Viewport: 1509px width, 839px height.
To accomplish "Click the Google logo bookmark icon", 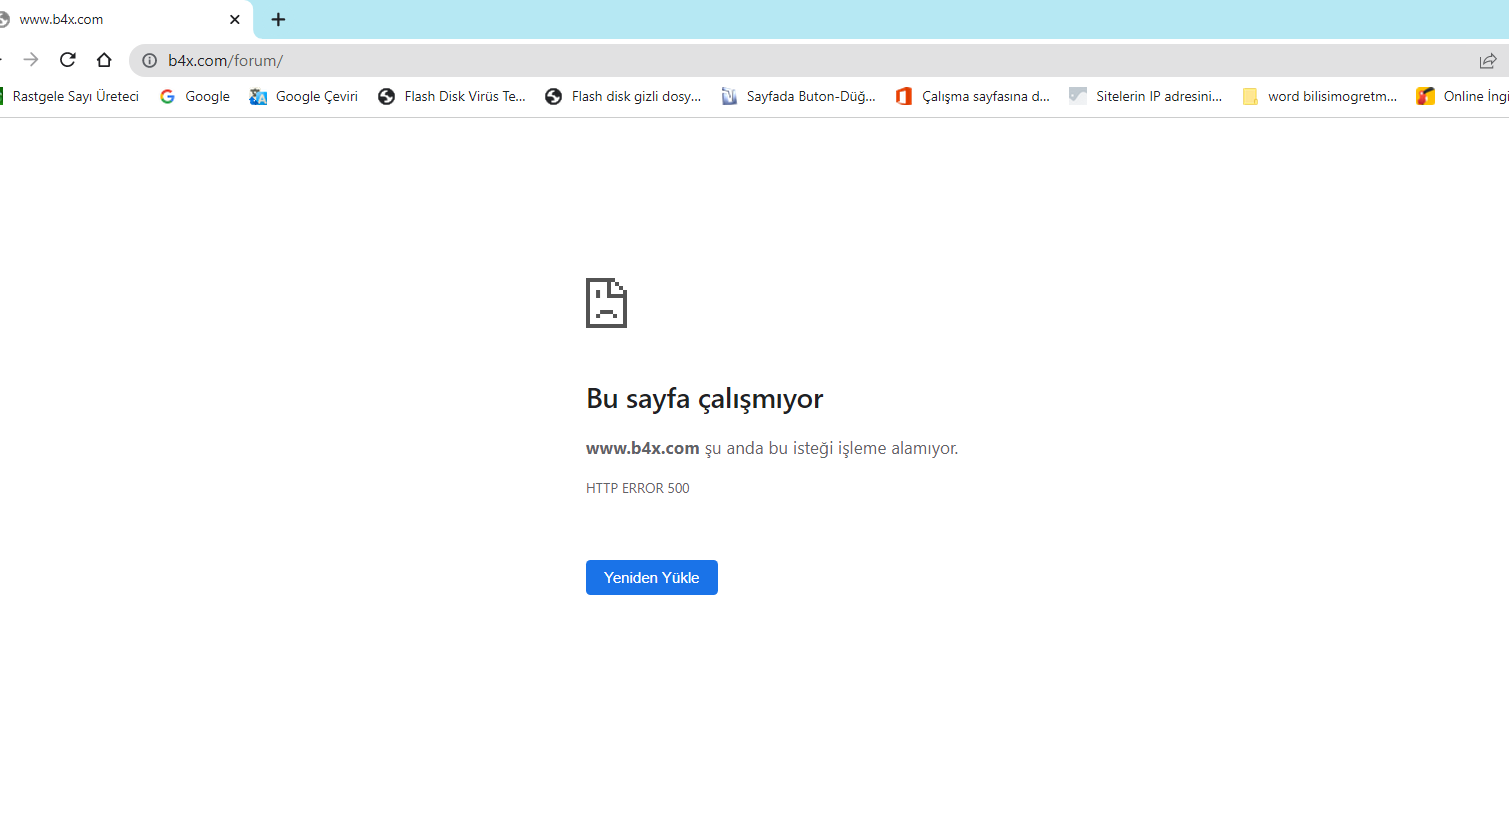I will (x=167, y=96).
